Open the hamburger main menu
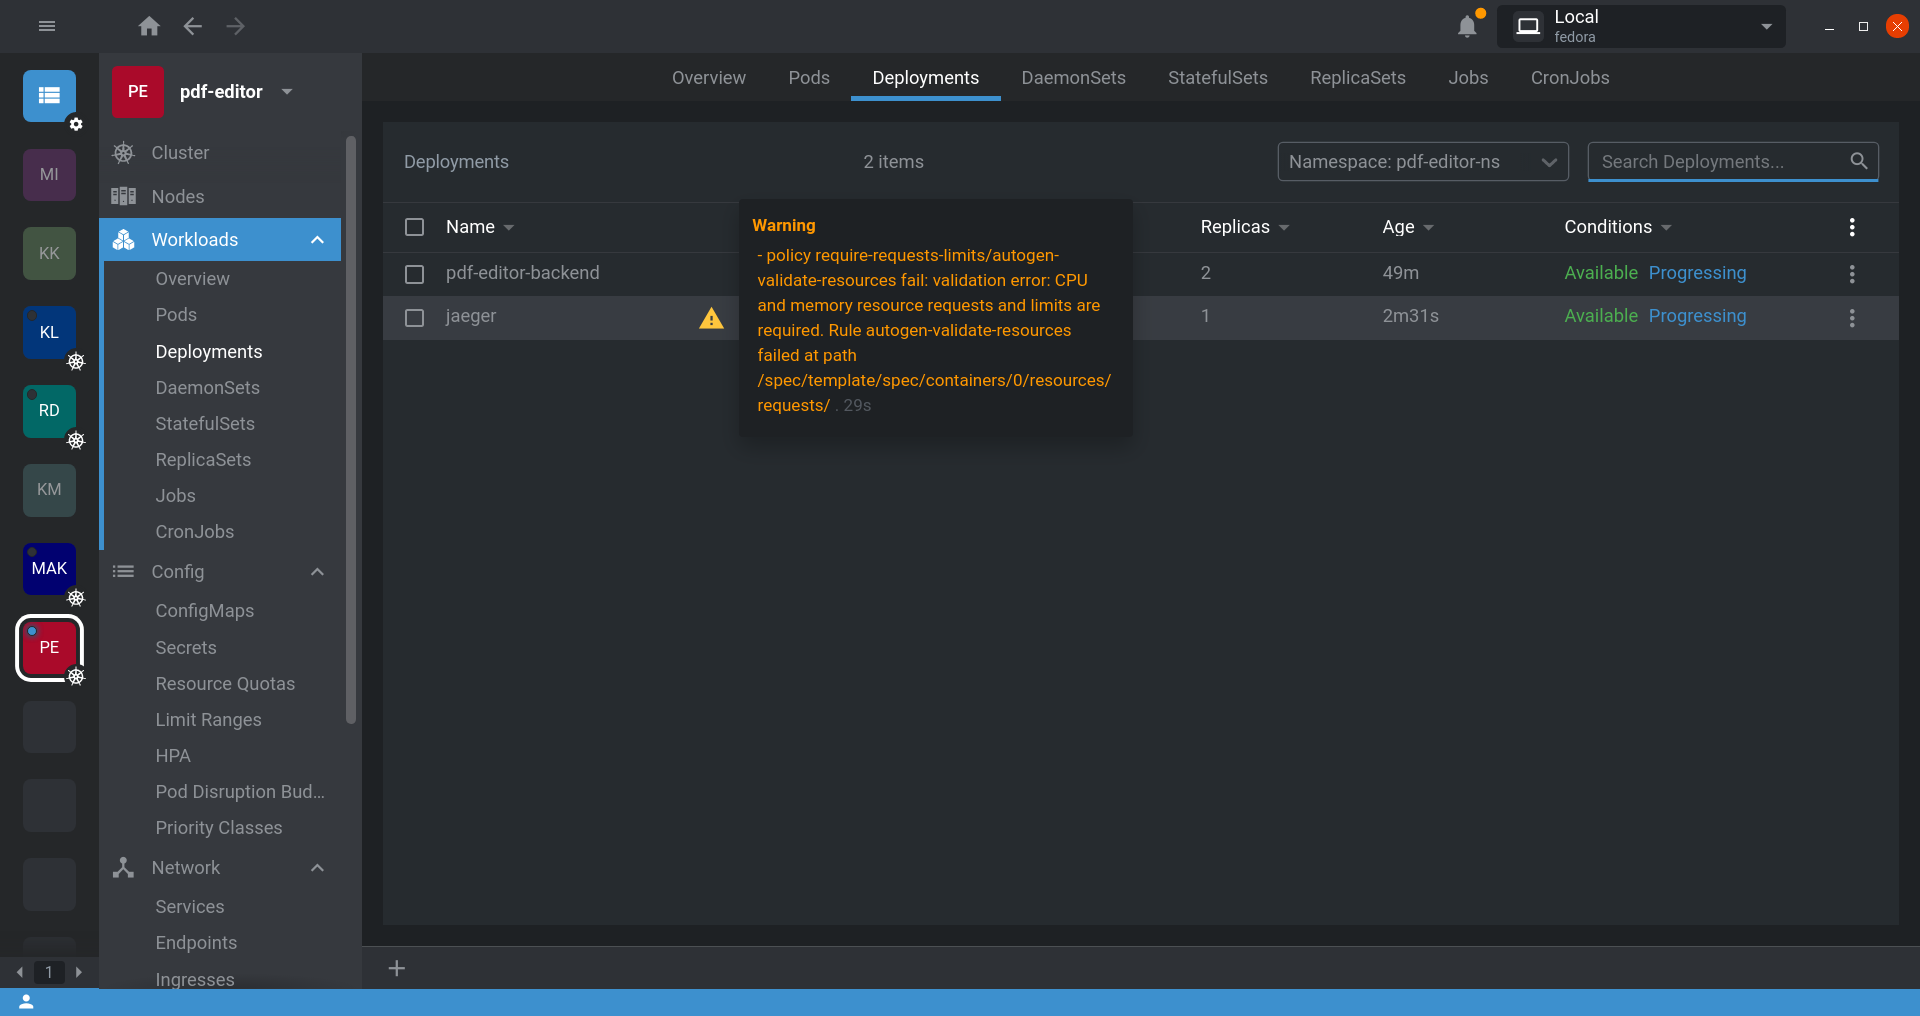 (x=47, y=26)
